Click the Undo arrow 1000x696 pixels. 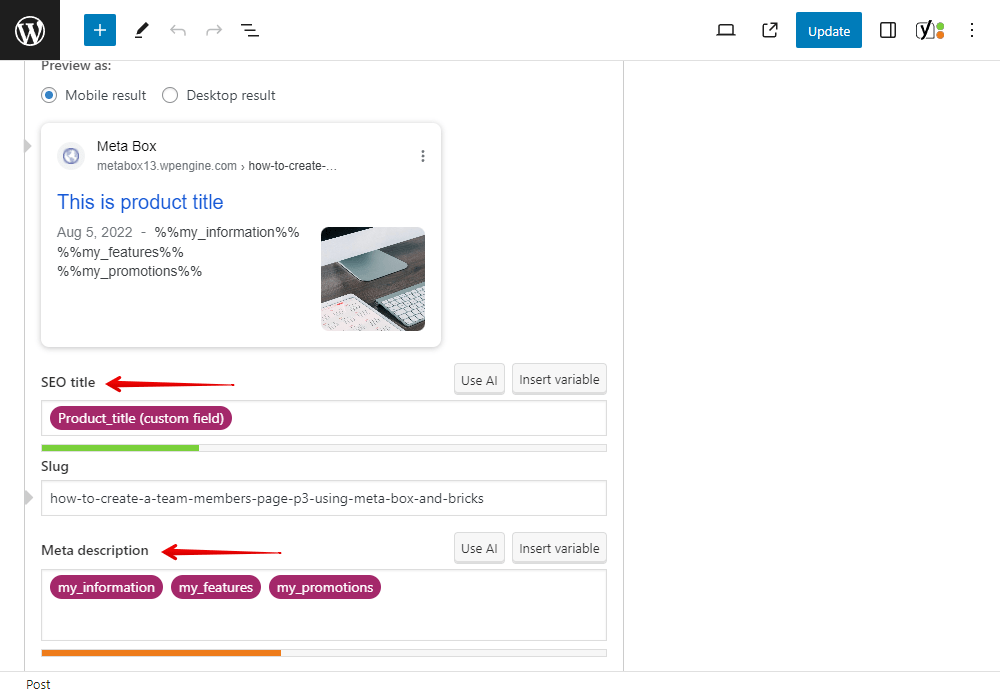(178, 30)
